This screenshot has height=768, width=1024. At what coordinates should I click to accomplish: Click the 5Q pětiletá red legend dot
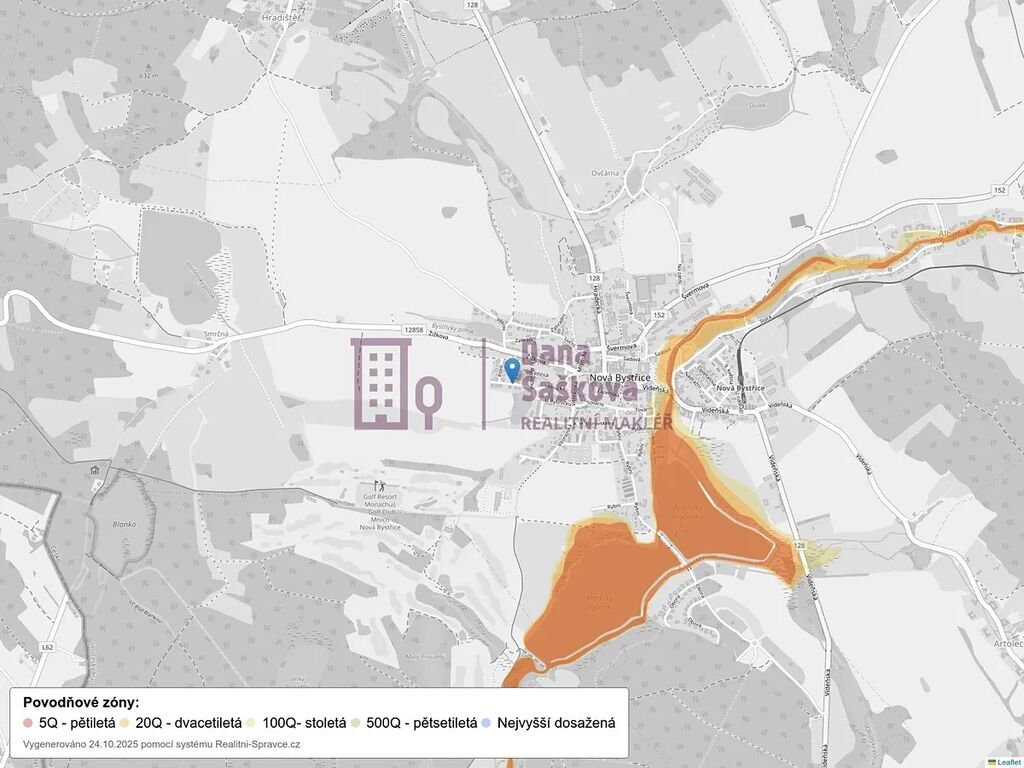[28, 723]
